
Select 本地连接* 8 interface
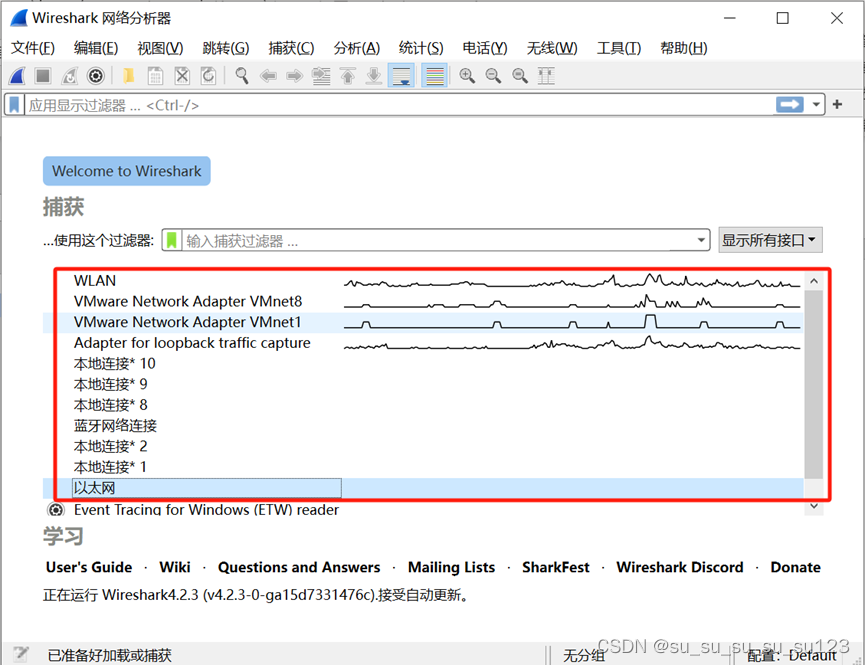point(423,405)
